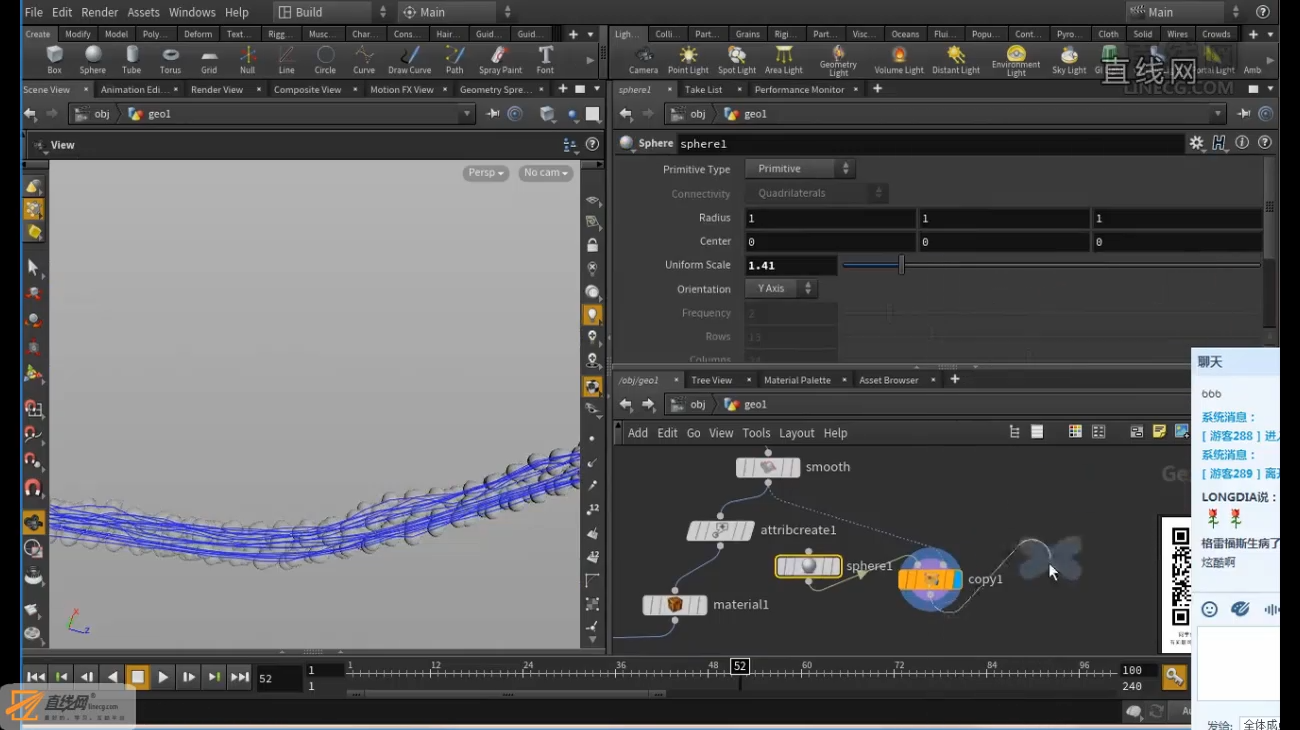The width and height of the screenshot is (1300, 730).
Task: Open the Render menu
Action: point(99,12)
